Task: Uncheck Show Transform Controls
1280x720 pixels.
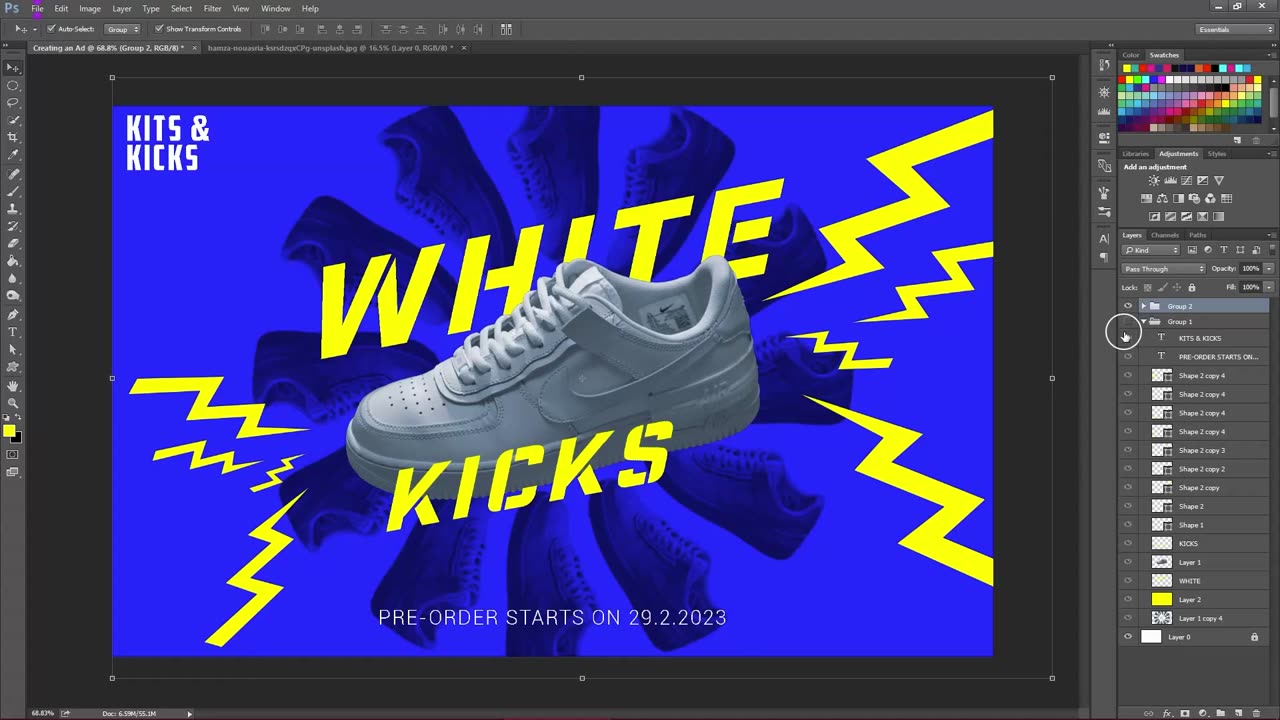Action: click(x=159, y=29)
